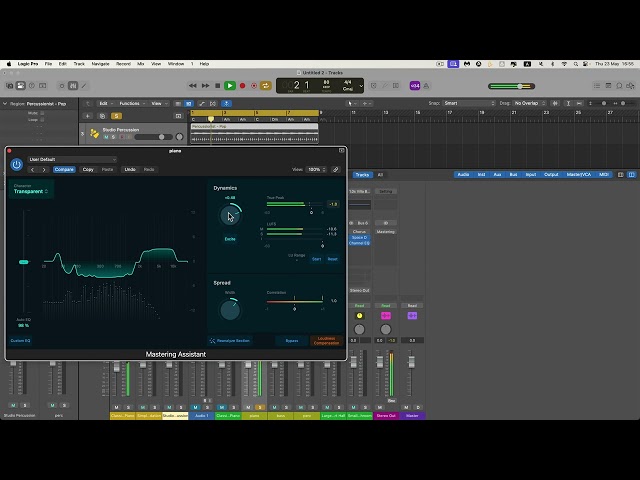Viewport: 640px width, 480px height.
Task: Open the Edit menu in Tracks area
Action: [x=106, y=104]
